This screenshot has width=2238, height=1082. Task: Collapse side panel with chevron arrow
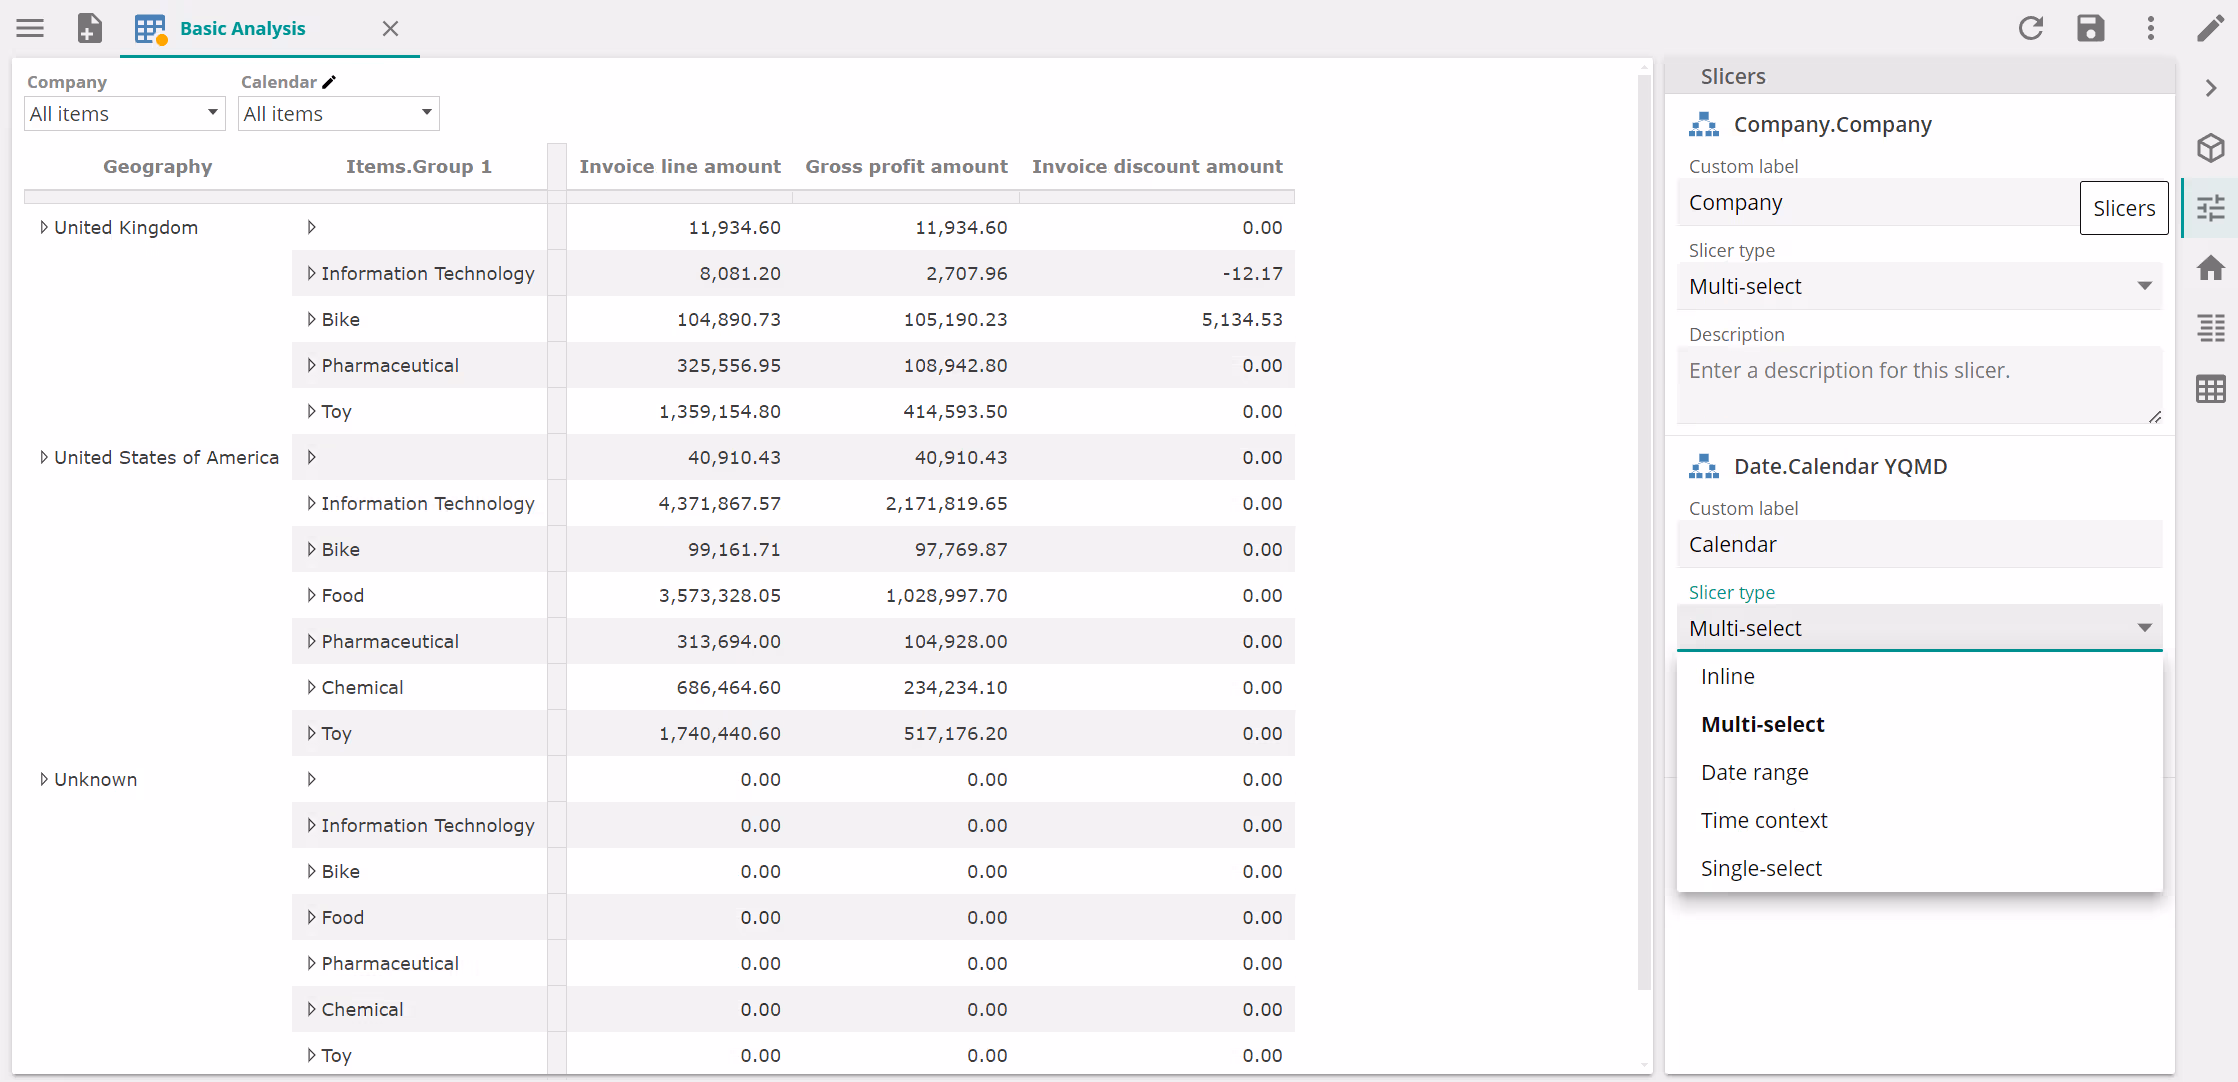[x=2210, y=88]
